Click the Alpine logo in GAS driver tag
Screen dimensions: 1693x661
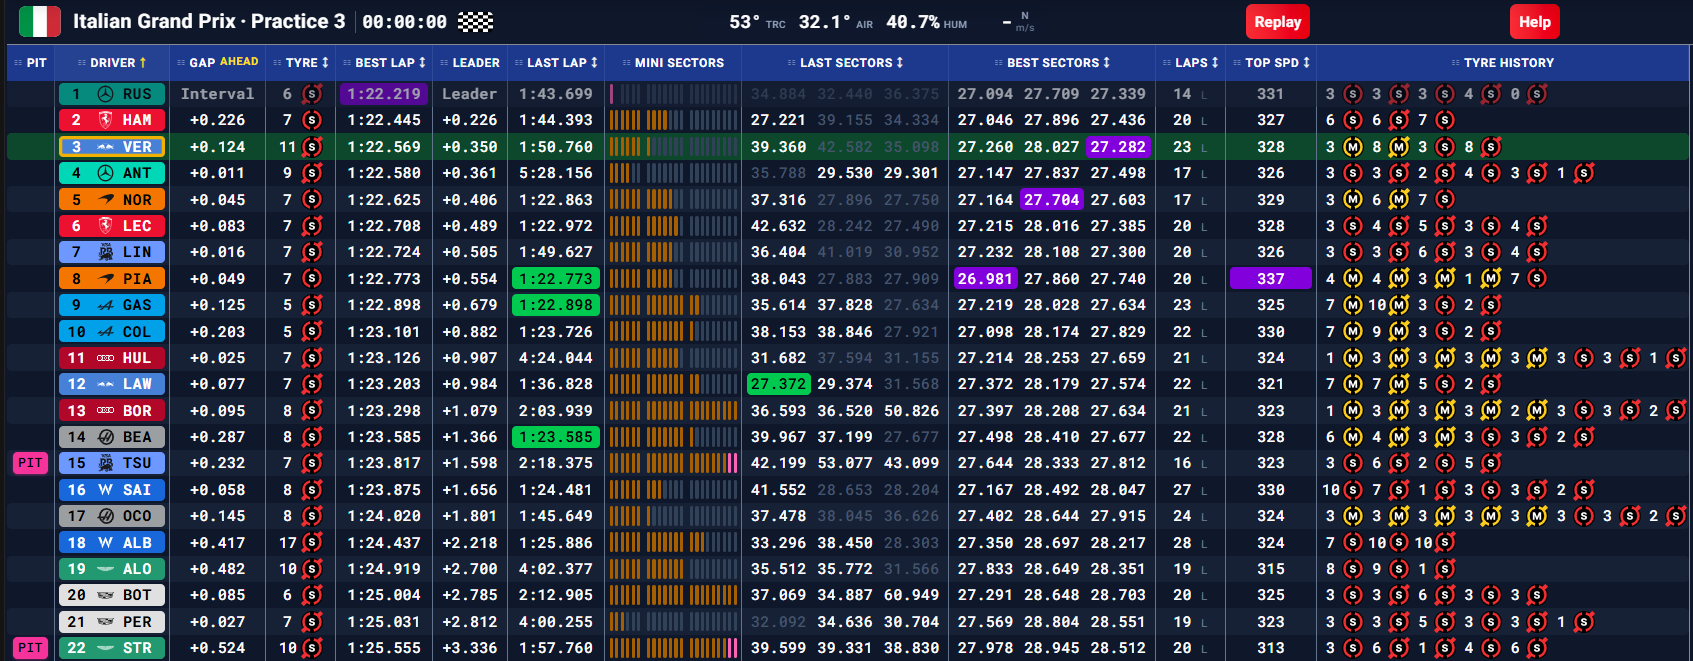(x=105, y=305)
